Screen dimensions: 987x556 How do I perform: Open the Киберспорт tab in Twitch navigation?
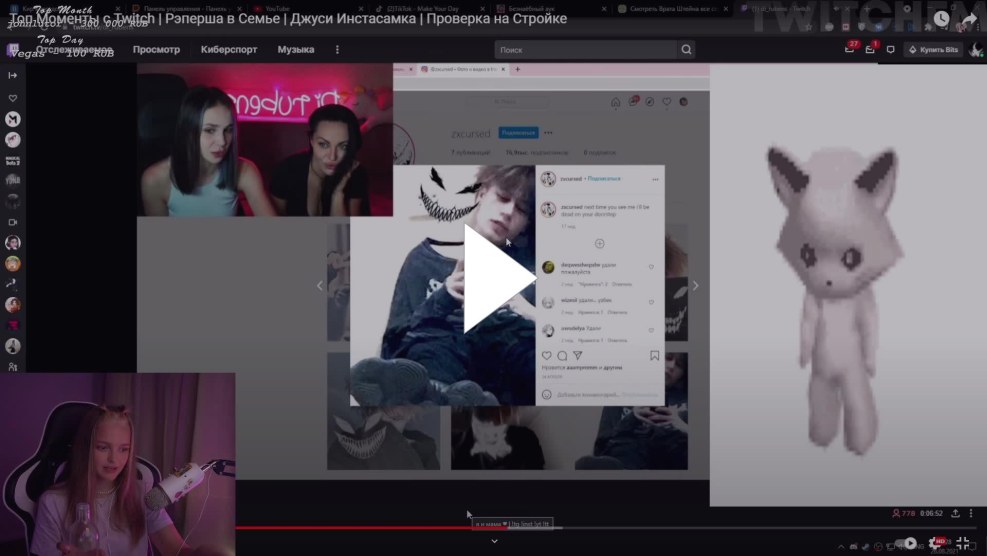[x=228, y=49]
